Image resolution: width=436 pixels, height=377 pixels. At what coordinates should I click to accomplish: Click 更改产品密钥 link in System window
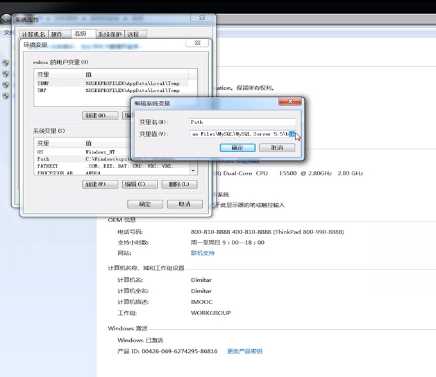[245, 351]
